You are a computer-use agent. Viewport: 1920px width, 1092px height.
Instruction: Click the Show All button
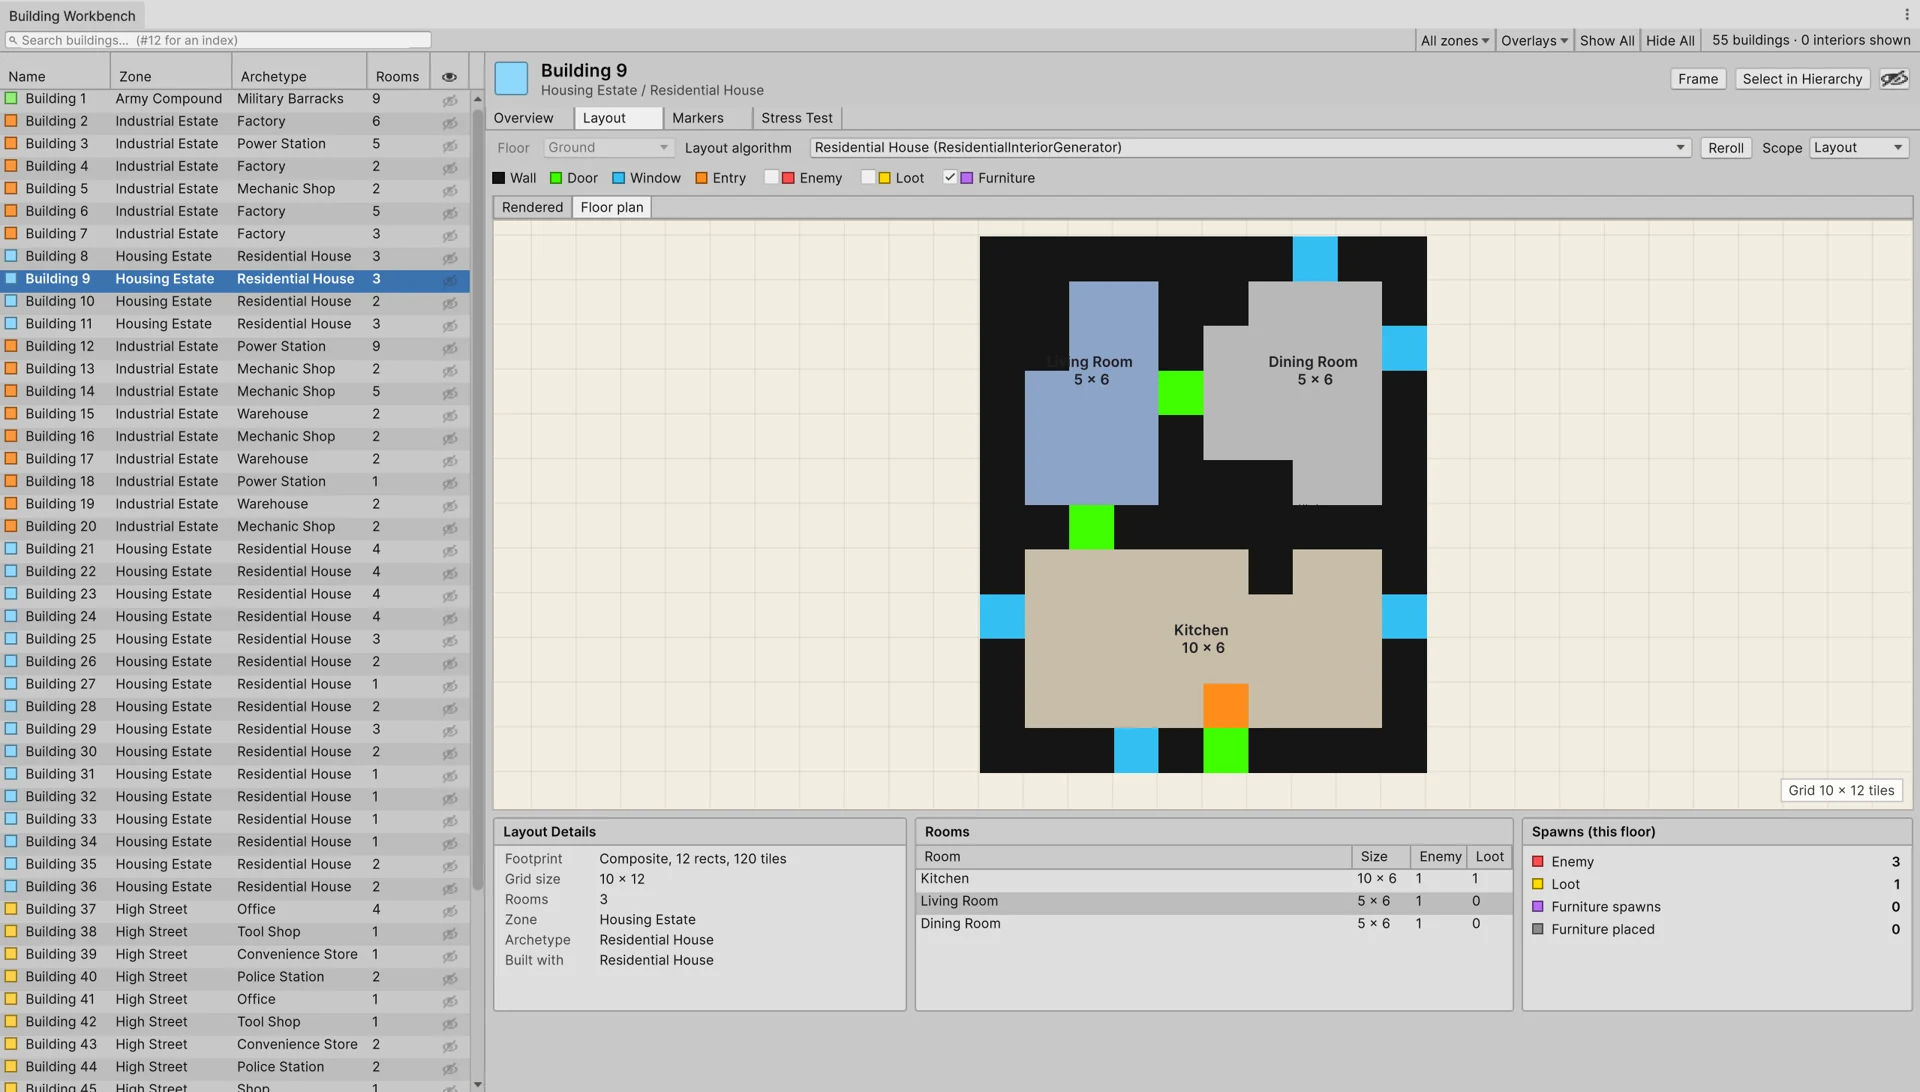1606,40
